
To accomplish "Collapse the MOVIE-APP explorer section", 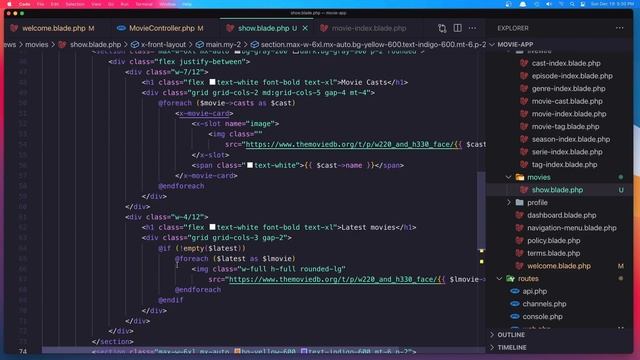I will (x=515, y=44).
